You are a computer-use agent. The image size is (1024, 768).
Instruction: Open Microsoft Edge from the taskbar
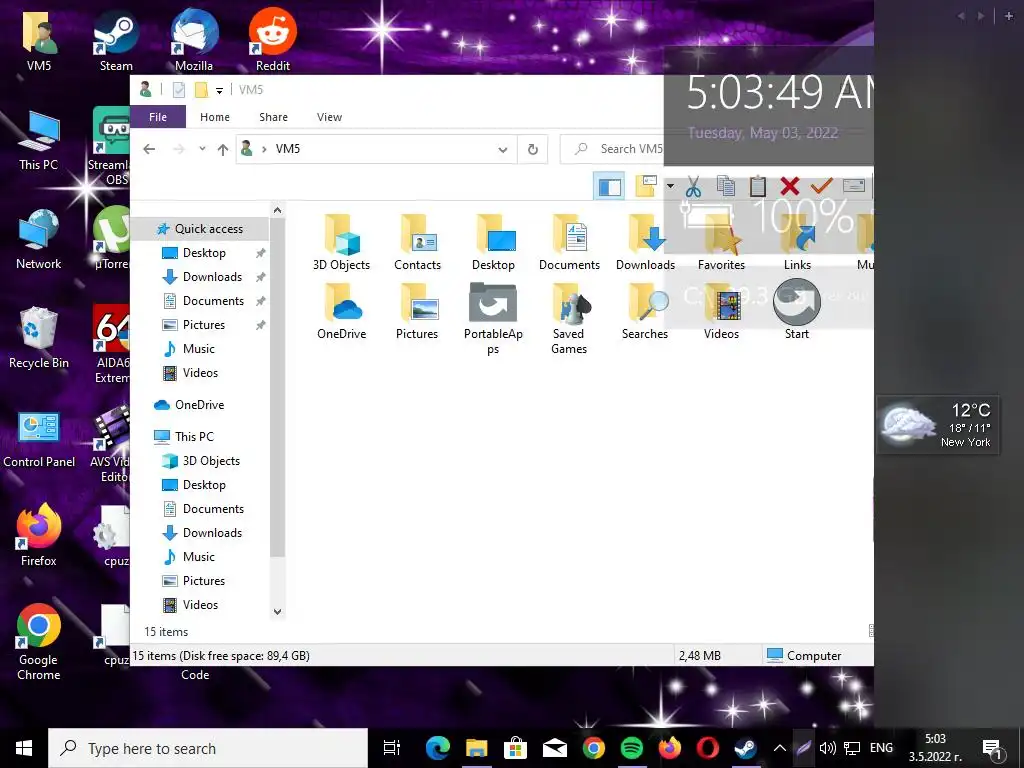pyautogui.click(x=438, y=748)
